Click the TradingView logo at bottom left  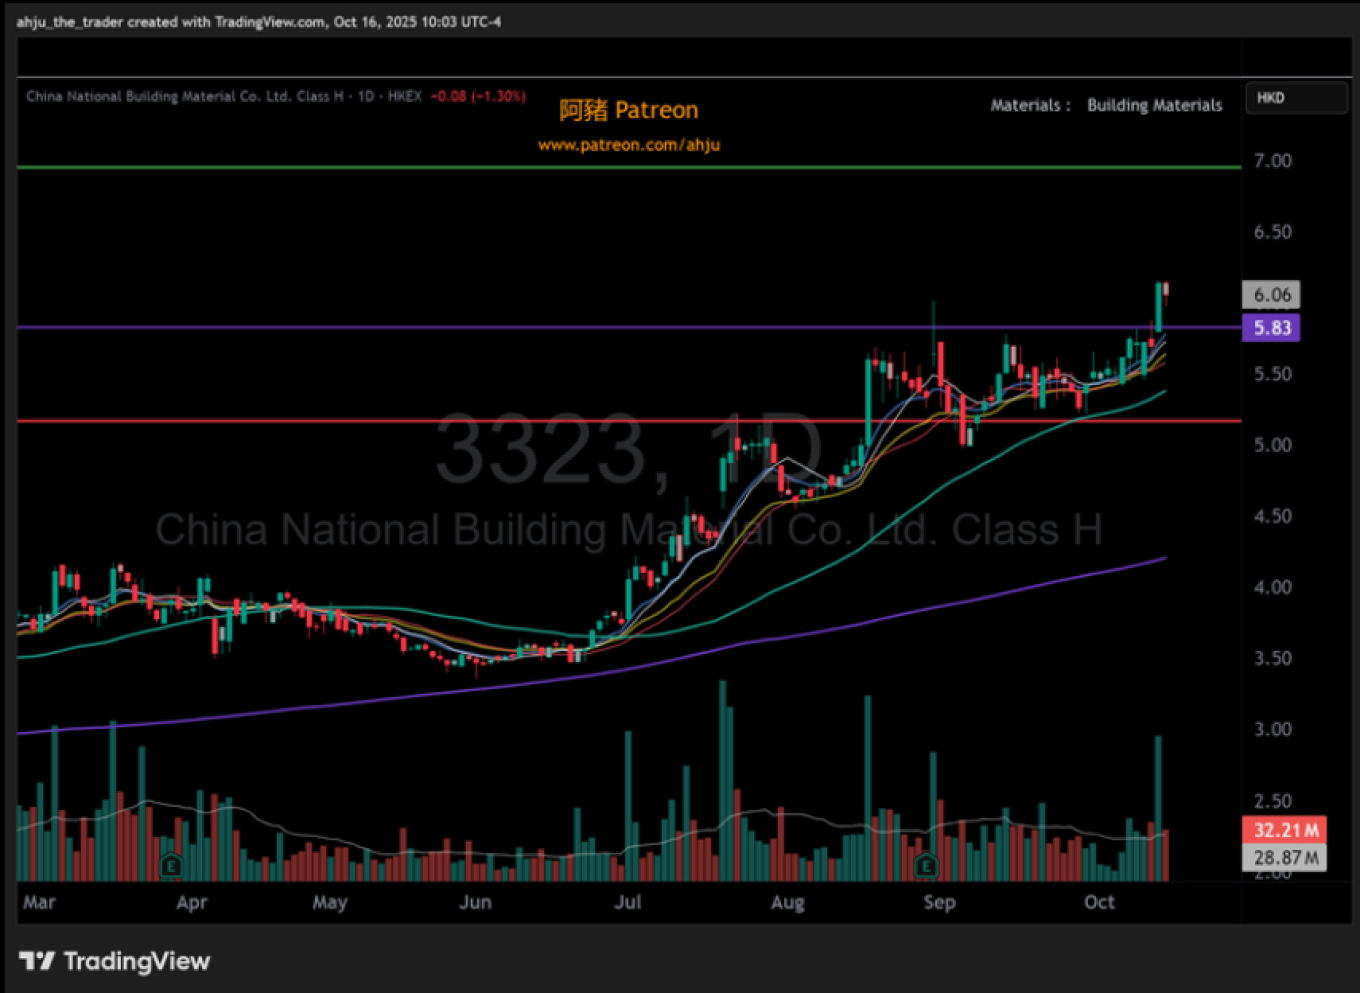(x=114, y=961)
